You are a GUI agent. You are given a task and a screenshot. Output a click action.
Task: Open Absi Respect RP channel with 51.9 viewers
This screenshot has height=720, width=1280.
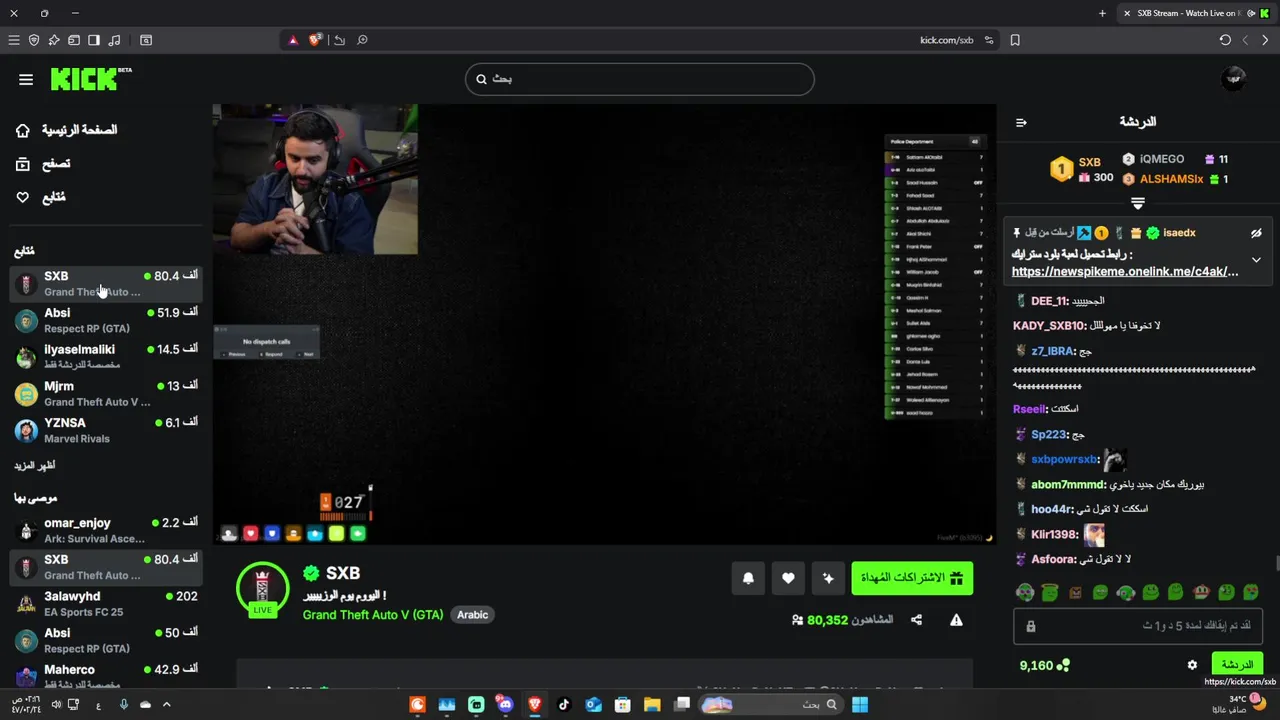pyautogui.click(x=106, y=320)
